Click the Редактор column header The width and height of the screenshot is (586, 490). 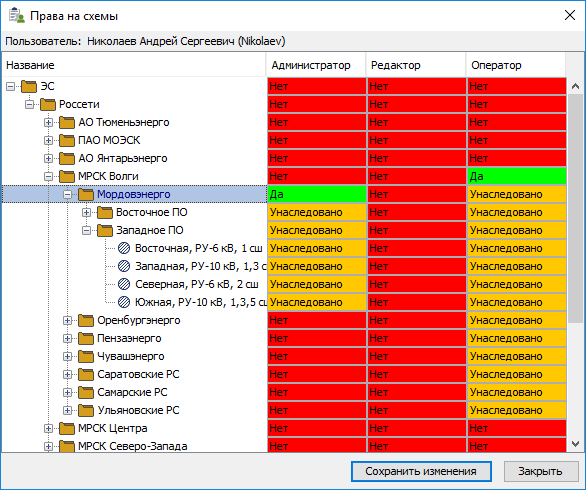[x=416, y=65]
